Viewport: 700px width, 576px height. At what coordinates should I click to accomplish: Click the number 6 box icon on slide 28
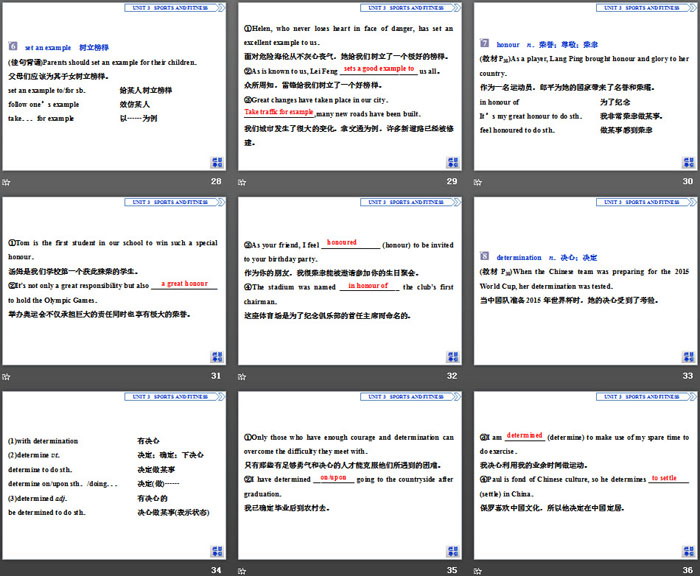pyautogui.click(x=12, y=46)
